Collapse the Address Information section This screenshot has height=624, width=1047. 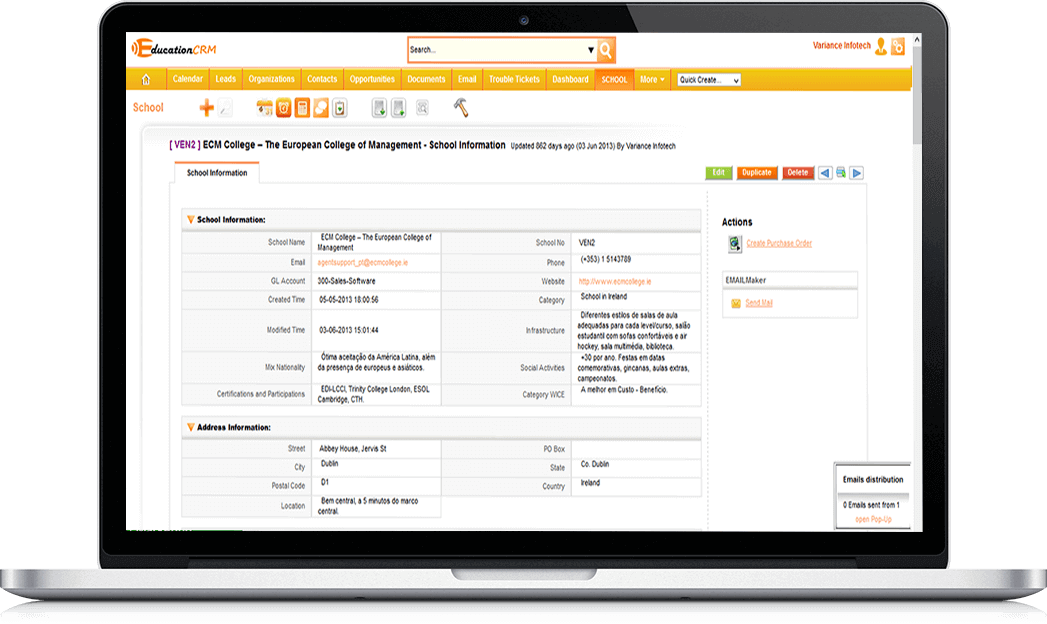pyautogui.click(x=190, y=427)
